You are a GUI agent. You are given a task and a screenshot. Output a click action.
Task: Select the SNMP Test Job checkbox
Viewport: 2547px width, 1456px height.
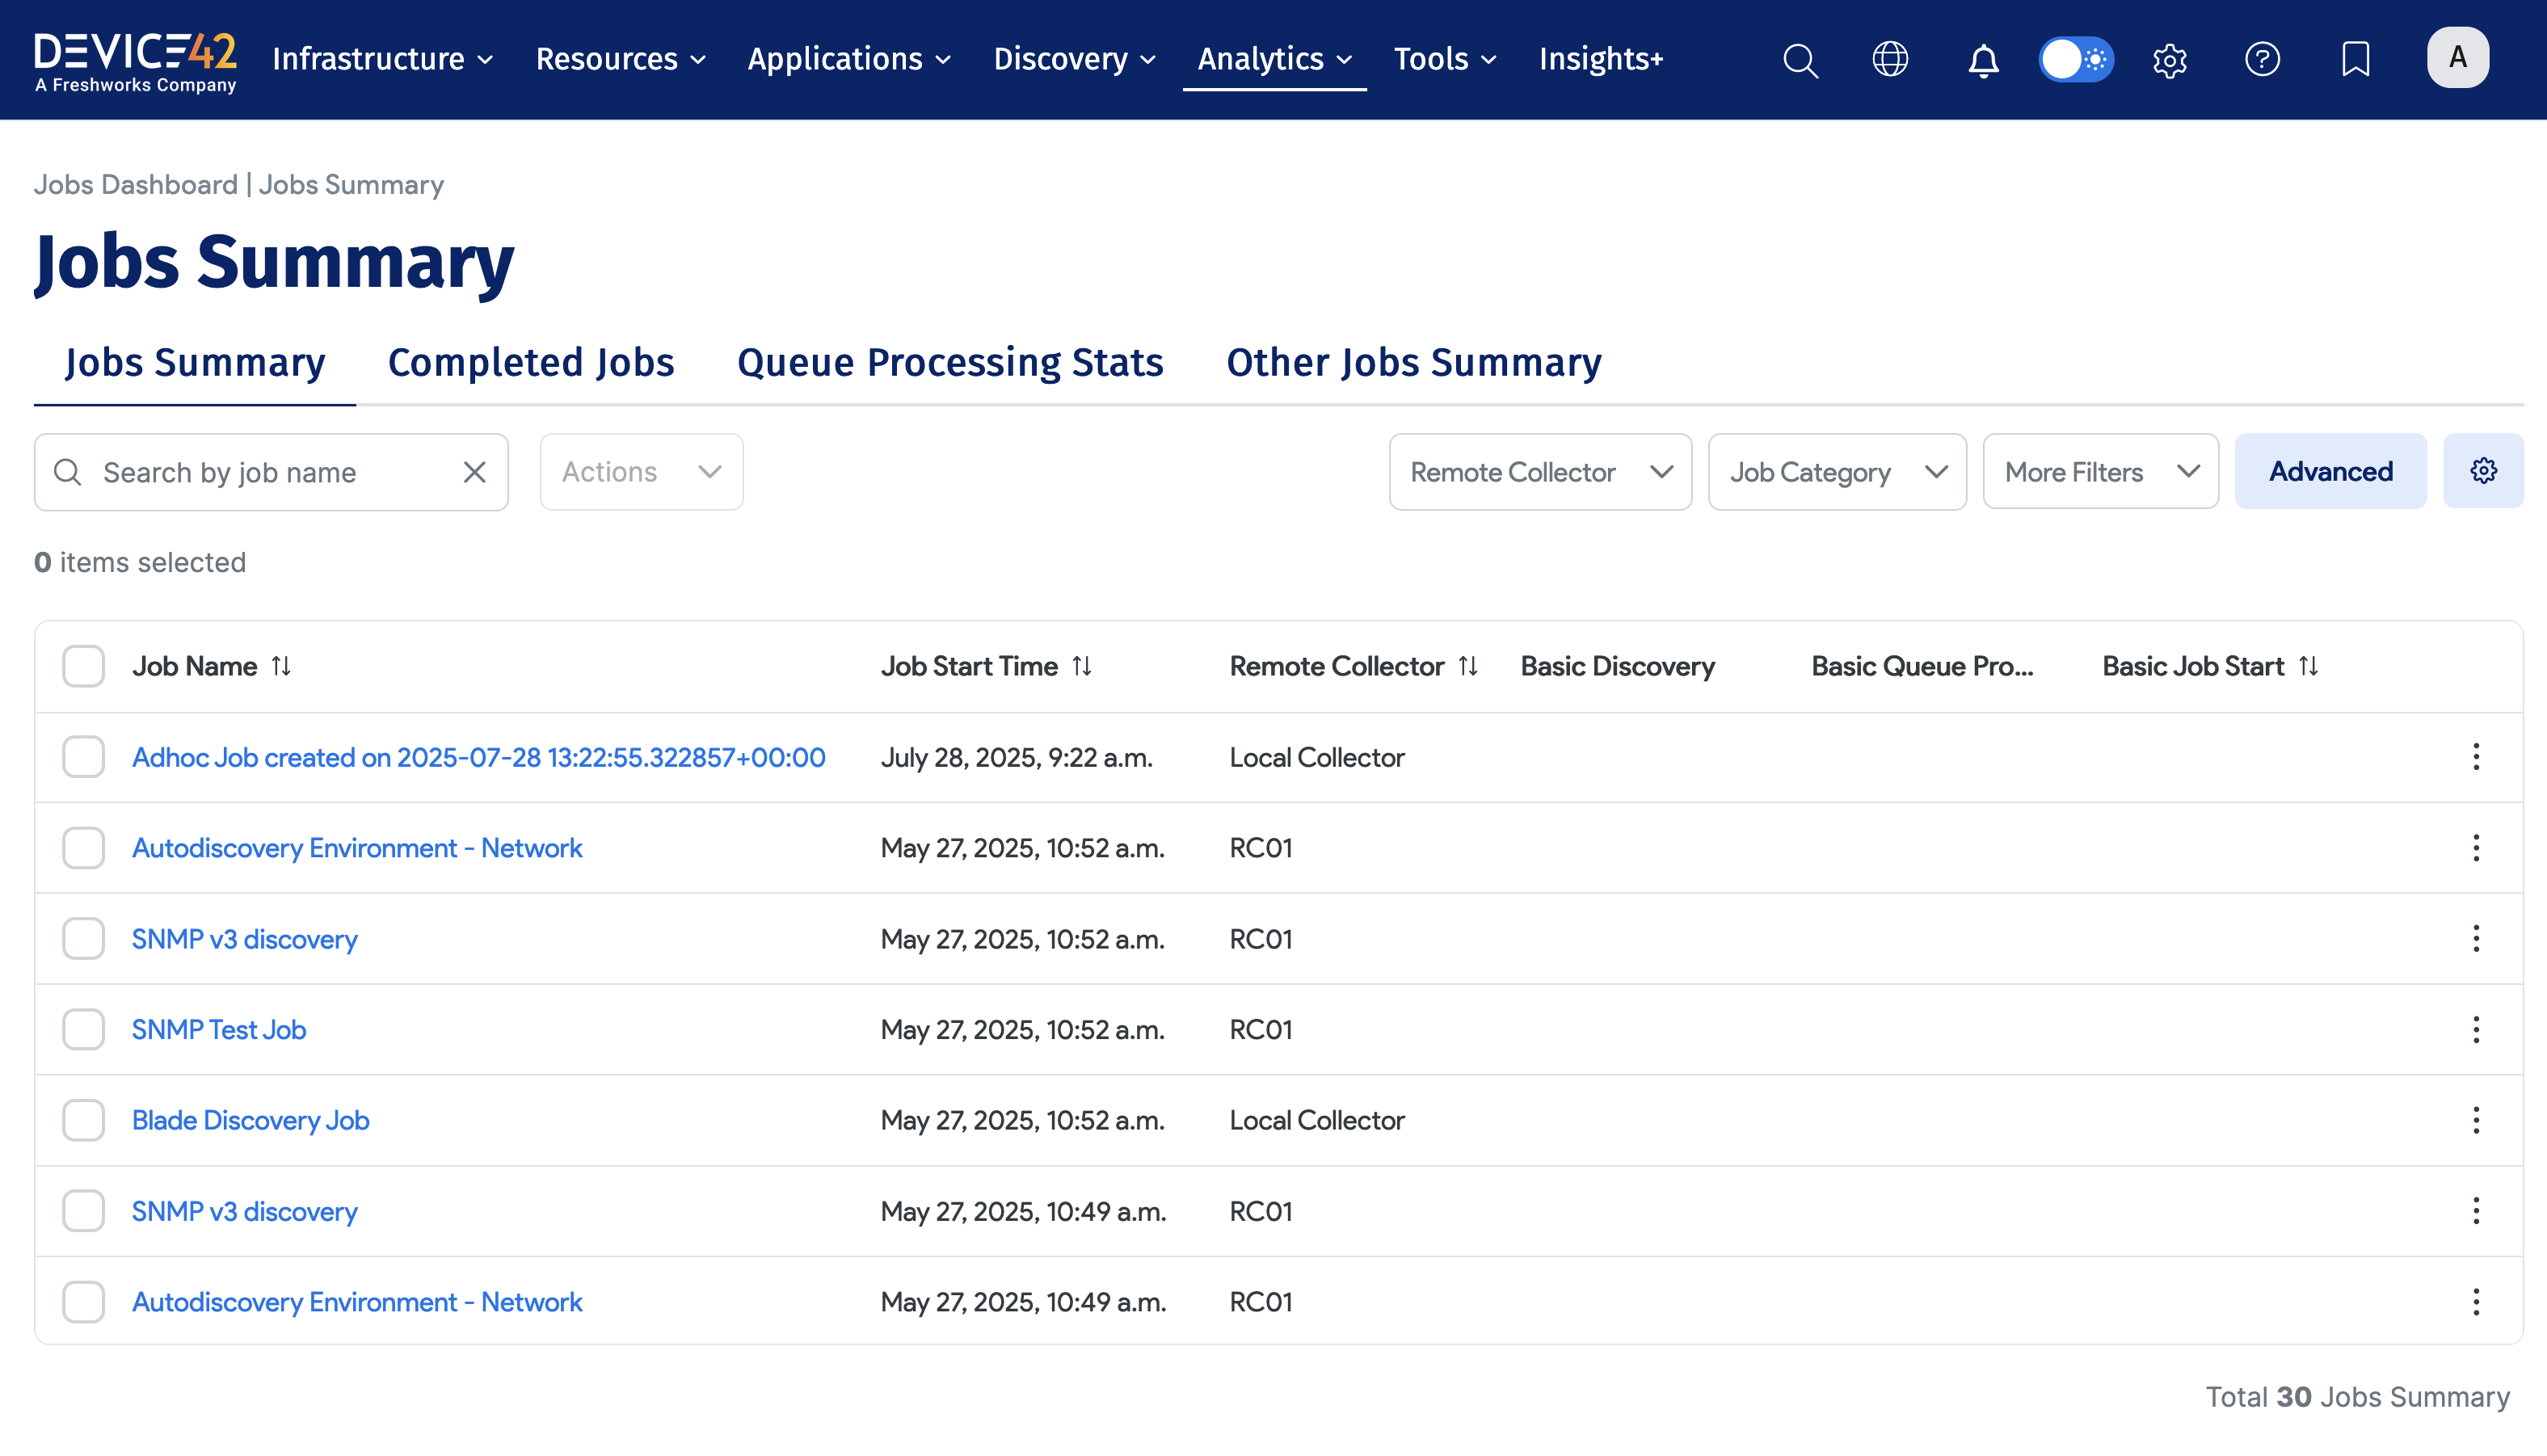click(x=83, y=1029)
